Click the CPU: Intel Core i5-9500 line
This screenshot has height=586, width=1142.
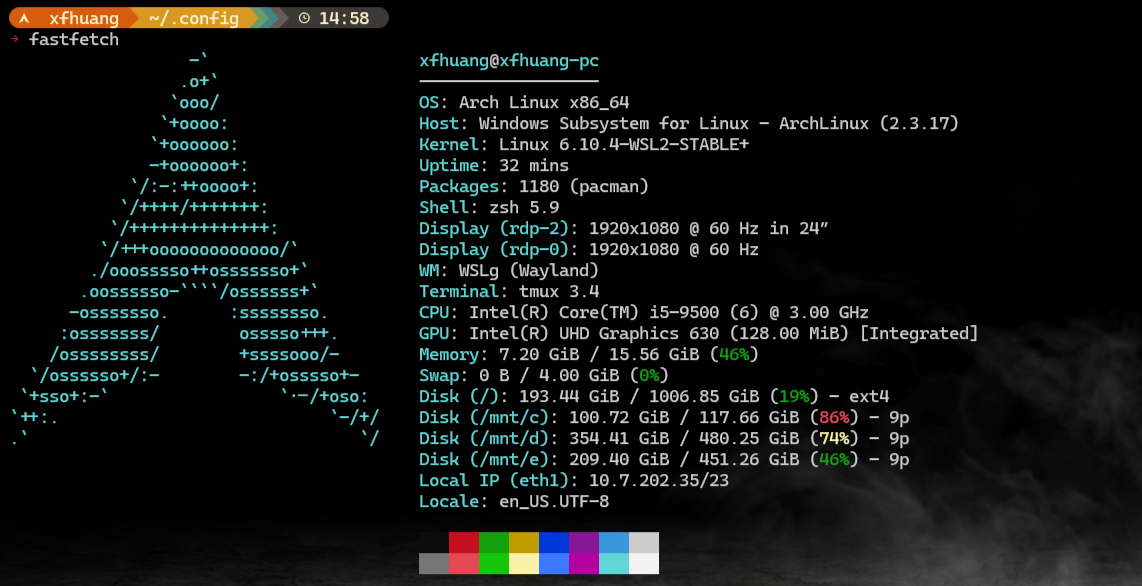point(644,313)
